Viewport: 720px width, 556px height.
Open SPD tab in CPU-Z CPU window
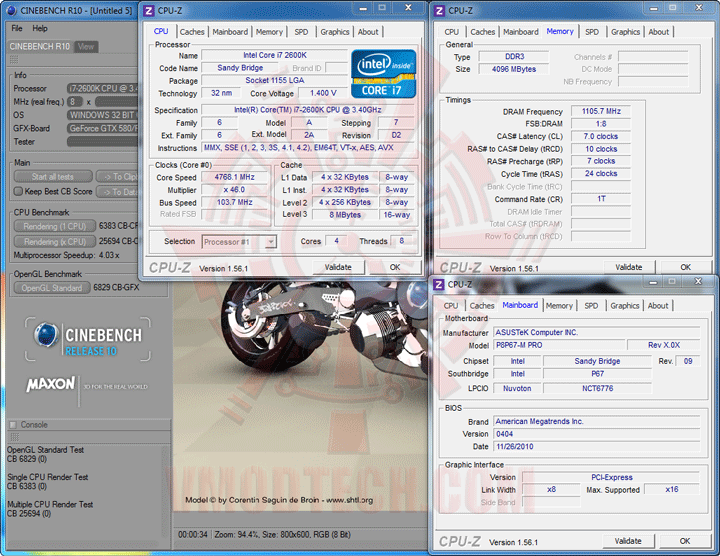(301, 32)
